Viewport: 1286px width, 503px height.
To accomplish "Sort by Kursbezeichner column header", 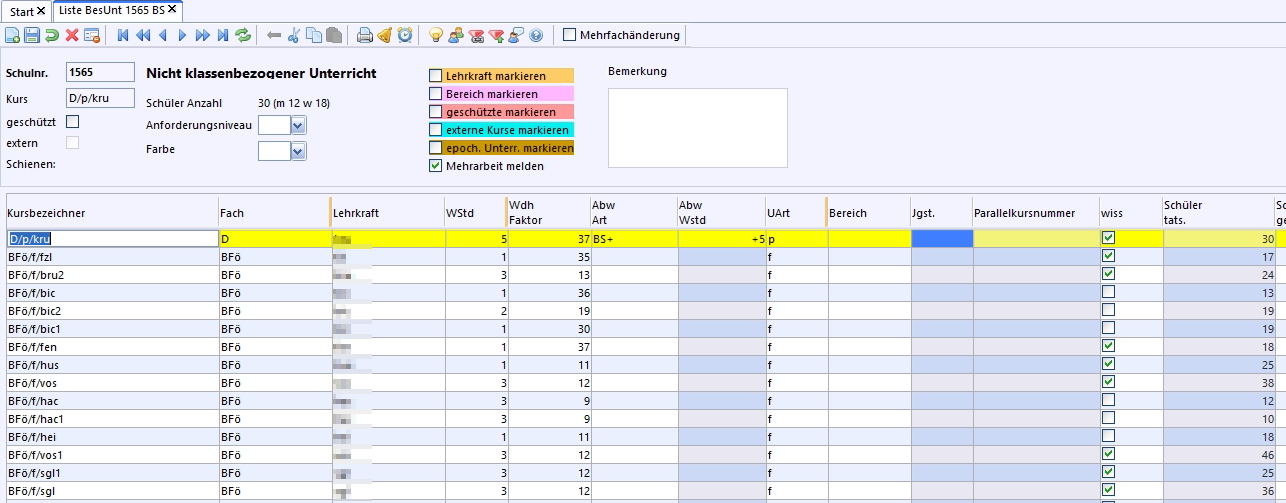I will pyautogui.click(x=112, y=213).
